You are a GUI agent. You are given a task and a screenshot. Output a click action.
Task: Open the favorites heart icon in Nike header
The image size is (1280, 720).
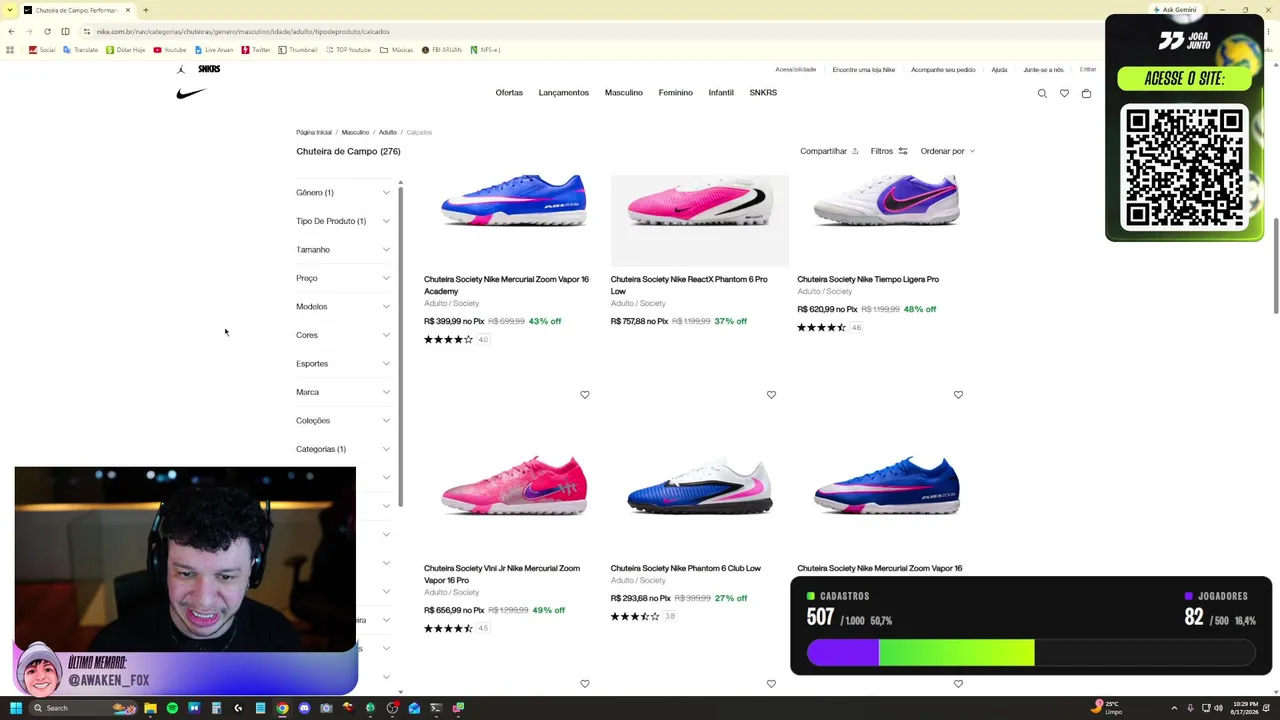[x=1064, y=93]
